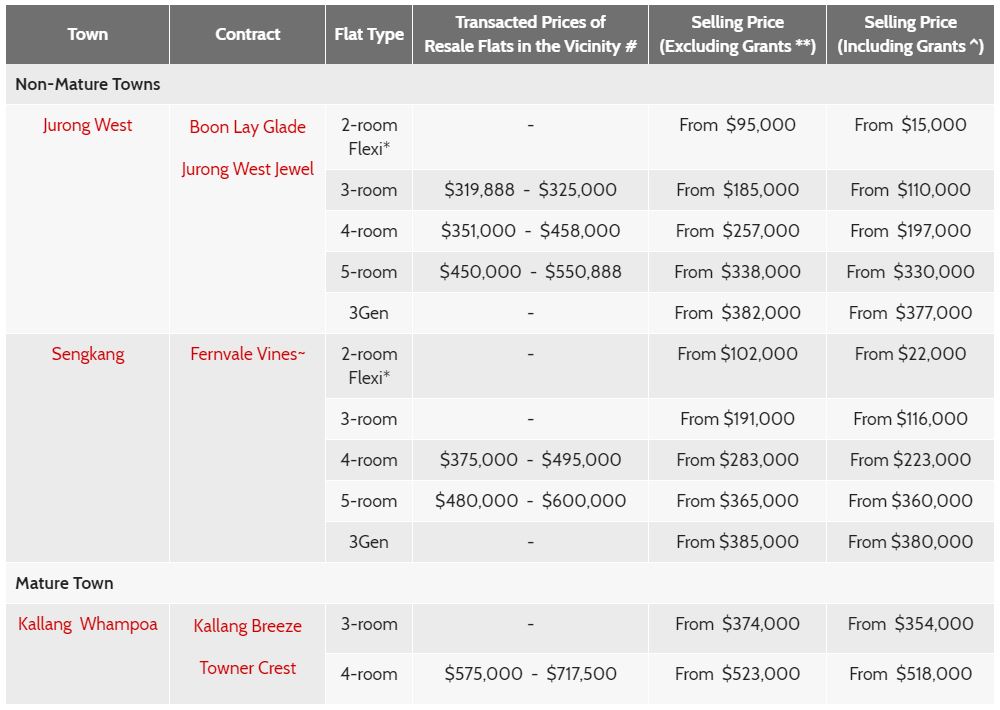Viewport: 1000px width, 710px height.
Task: Click the Towner Crest contract link
Action: tap(247, 668)
